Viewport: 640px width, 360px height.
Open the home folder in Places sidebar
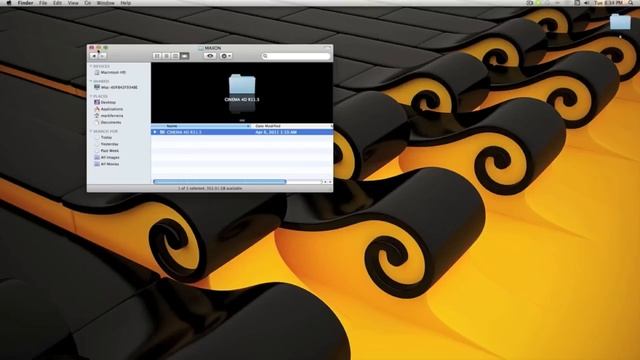(109, 116)
